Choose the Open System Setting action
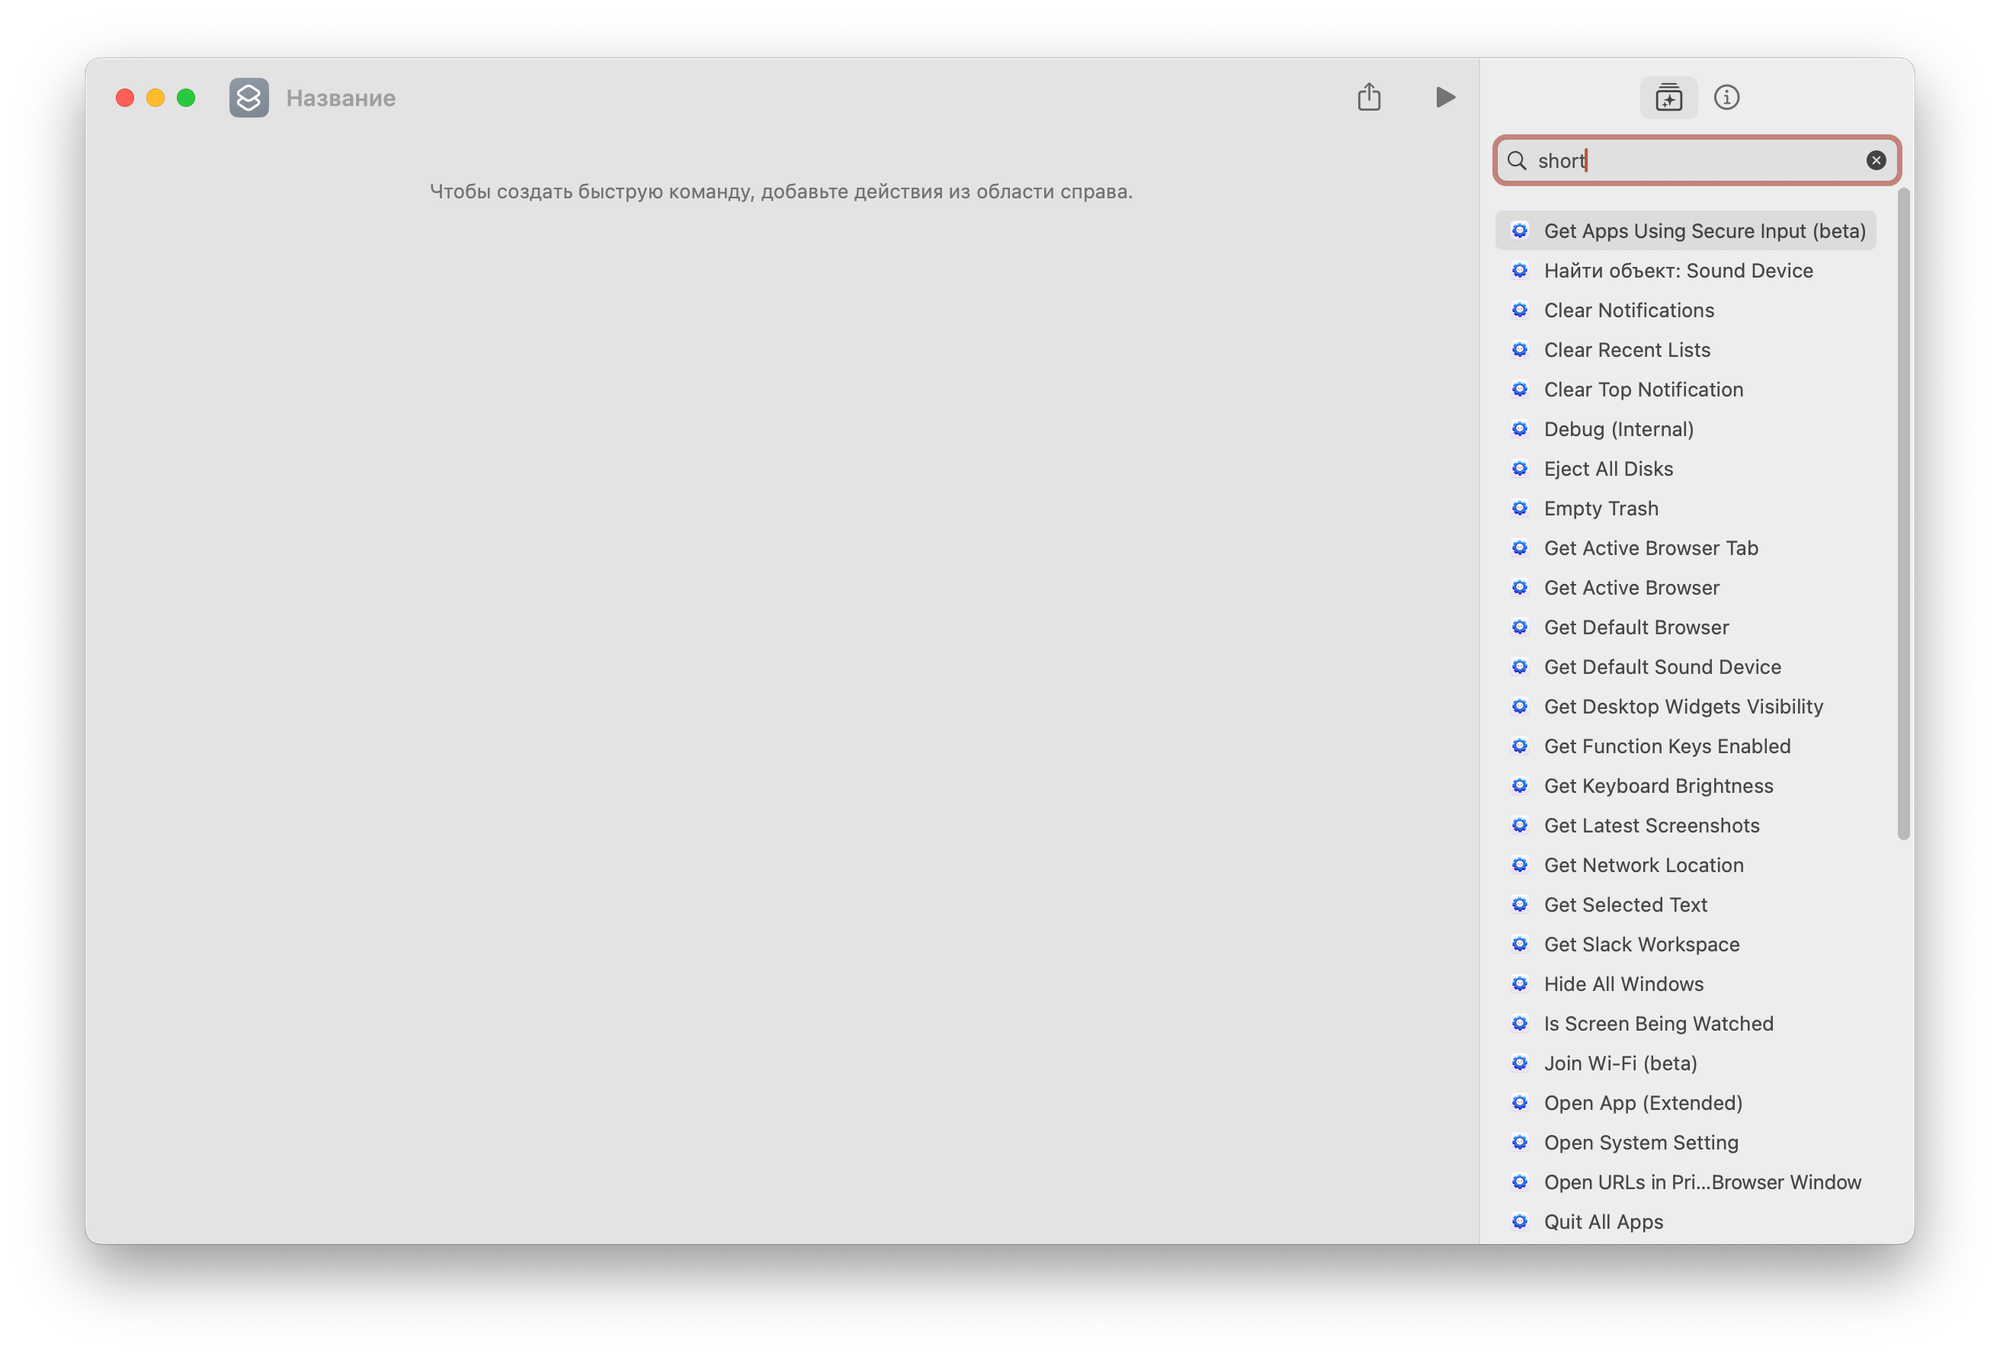Screen dimensions: 2000x1357 1640,1142
